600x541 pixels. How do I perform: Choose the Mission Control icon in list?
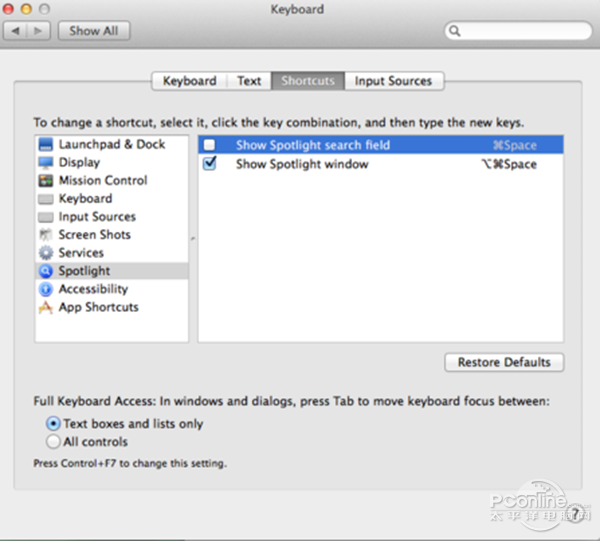coord(46,181)
